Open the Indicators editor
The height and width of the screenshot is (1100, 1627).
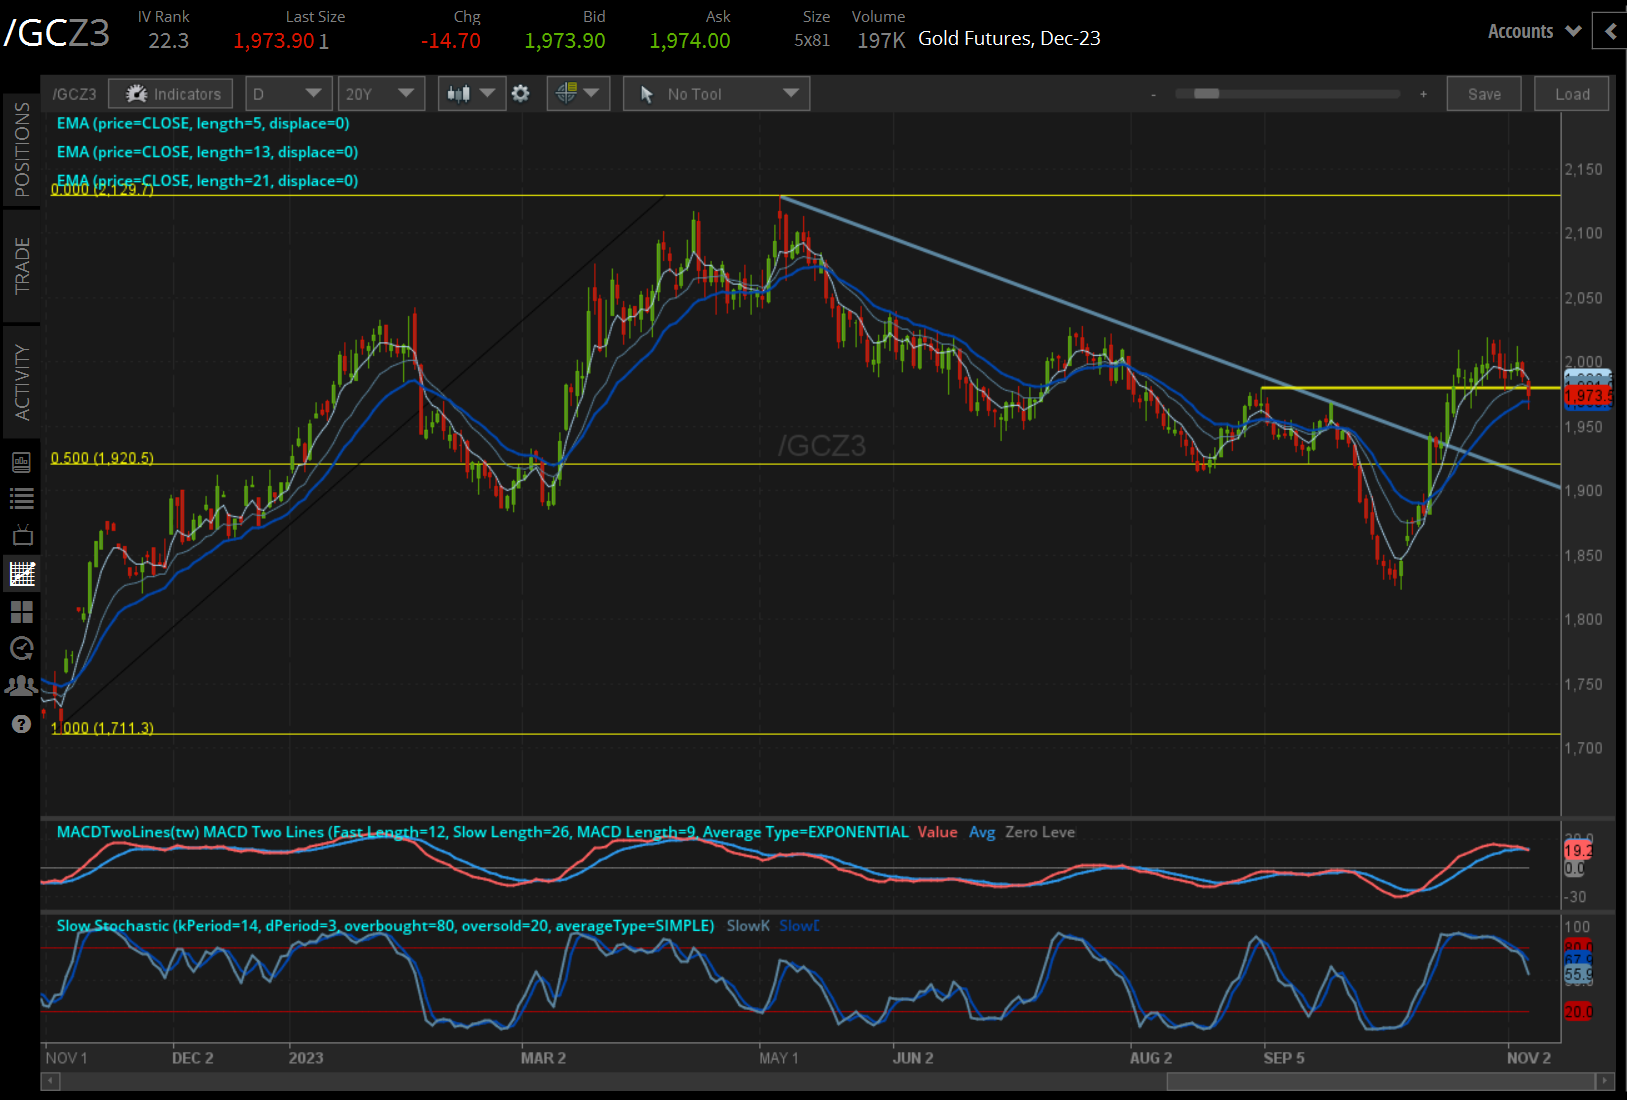(x=170, y=93)
